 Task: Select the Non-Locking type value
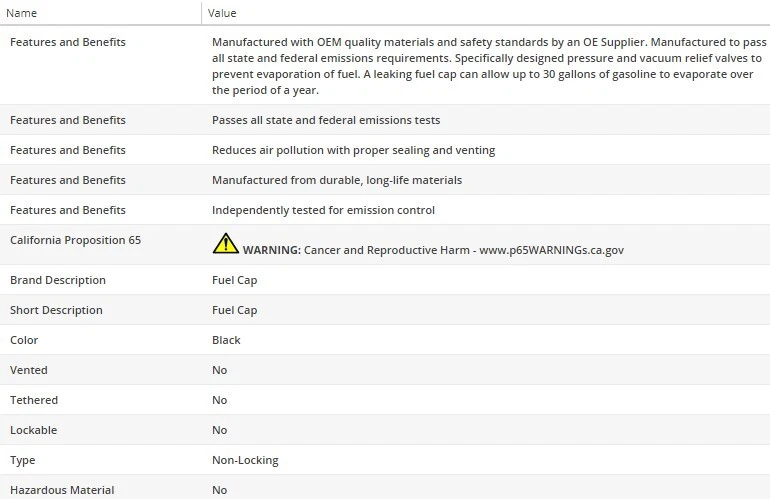pyautogui.click(x=245, y=460)
